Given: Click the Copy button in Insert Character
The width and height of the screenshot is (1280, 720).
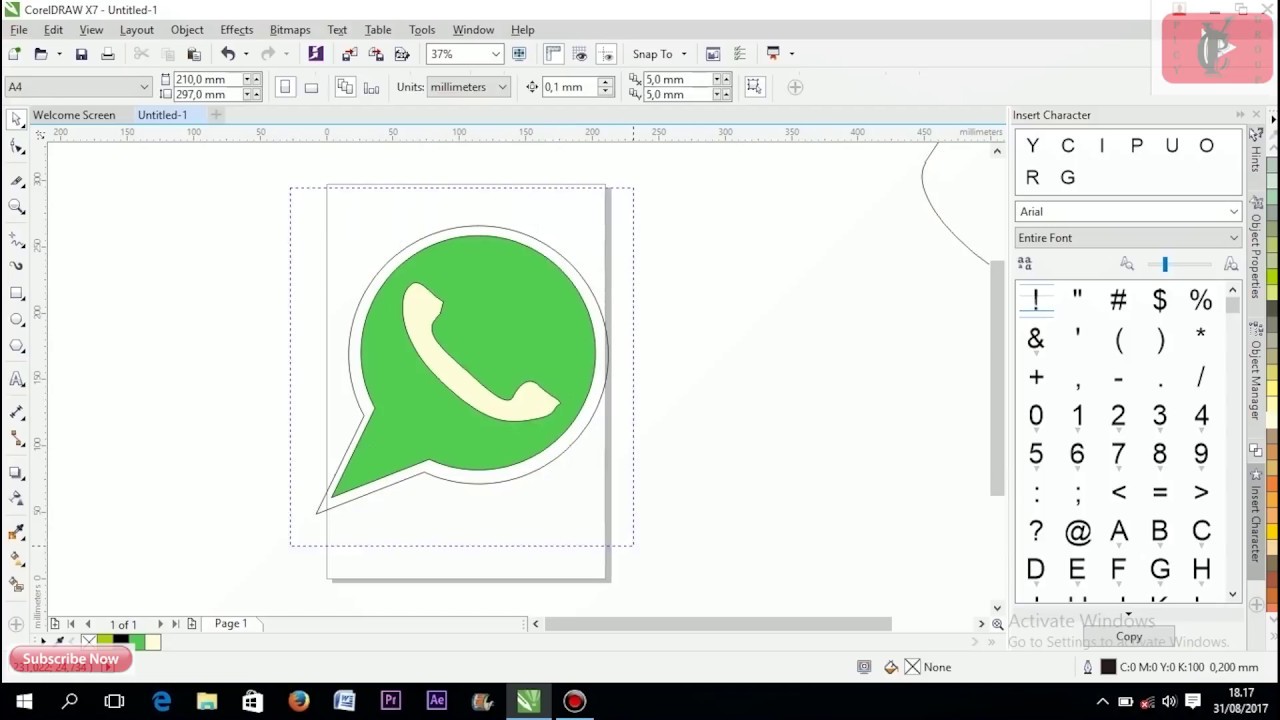Looking at the screenshot, I should pos(1129,637).
